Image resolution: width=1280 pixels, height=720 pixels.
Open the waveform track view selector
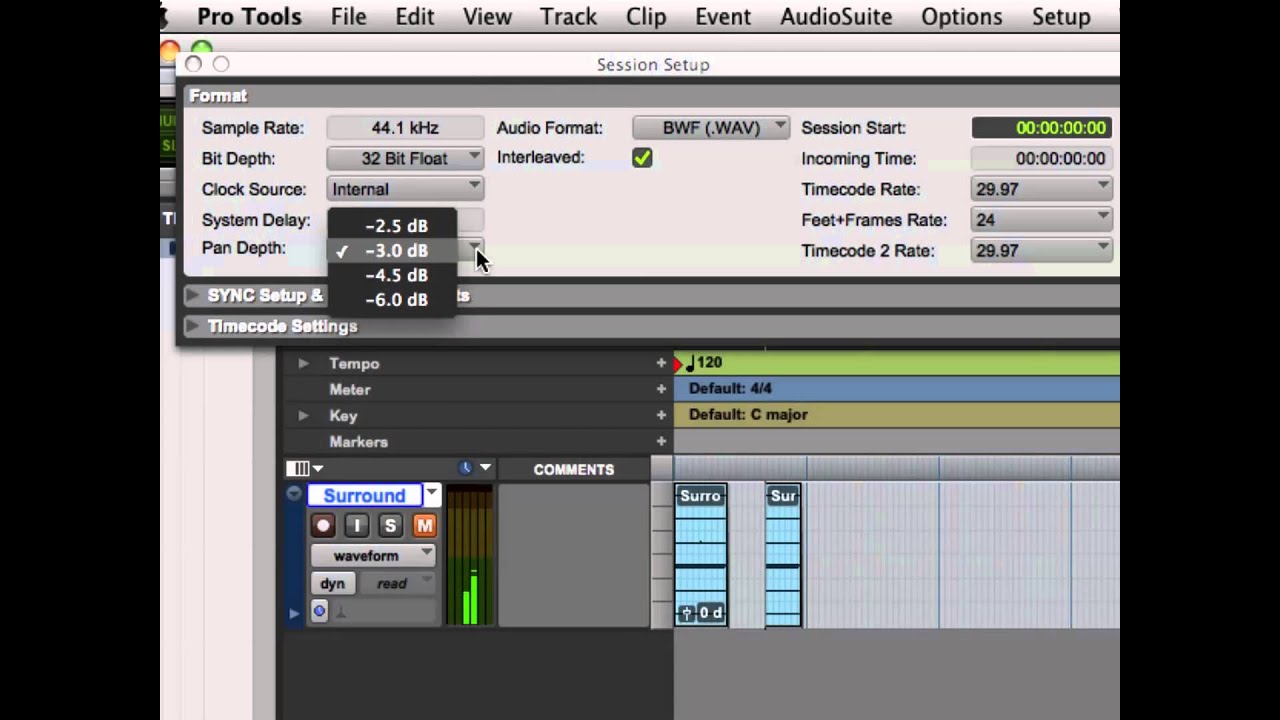(x=372, y=555)
